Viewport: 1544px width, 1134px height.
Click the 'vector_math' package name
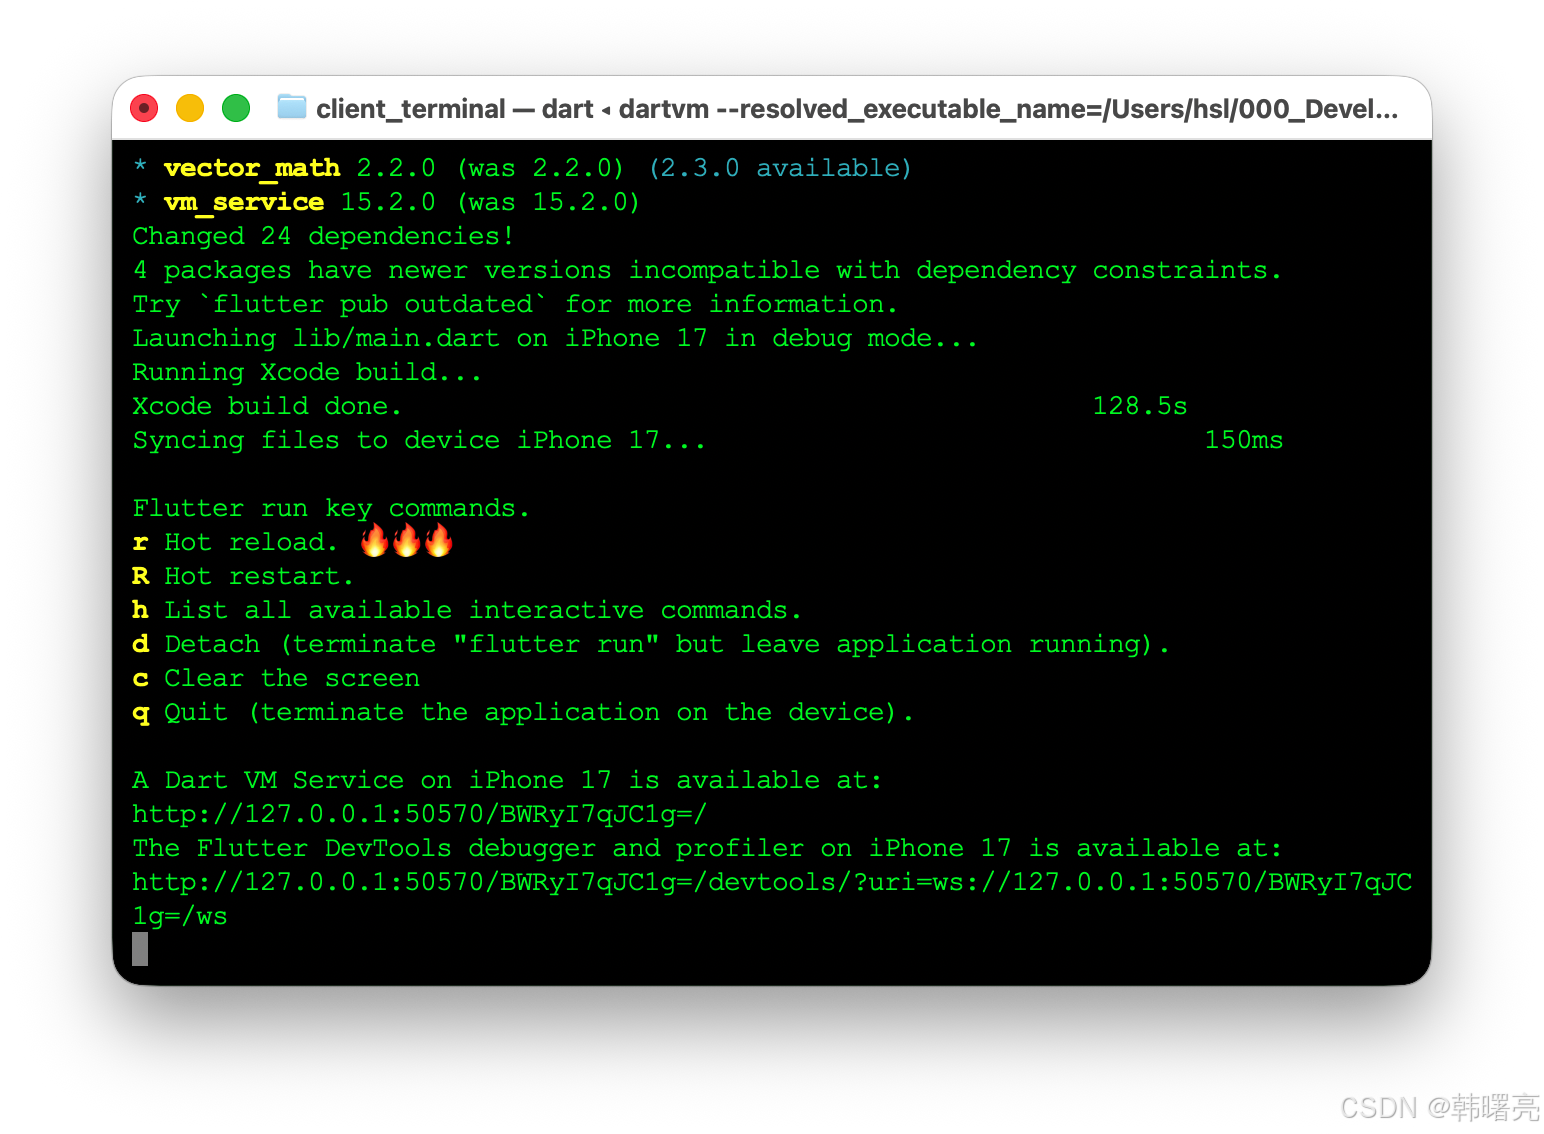pos(252,168)
